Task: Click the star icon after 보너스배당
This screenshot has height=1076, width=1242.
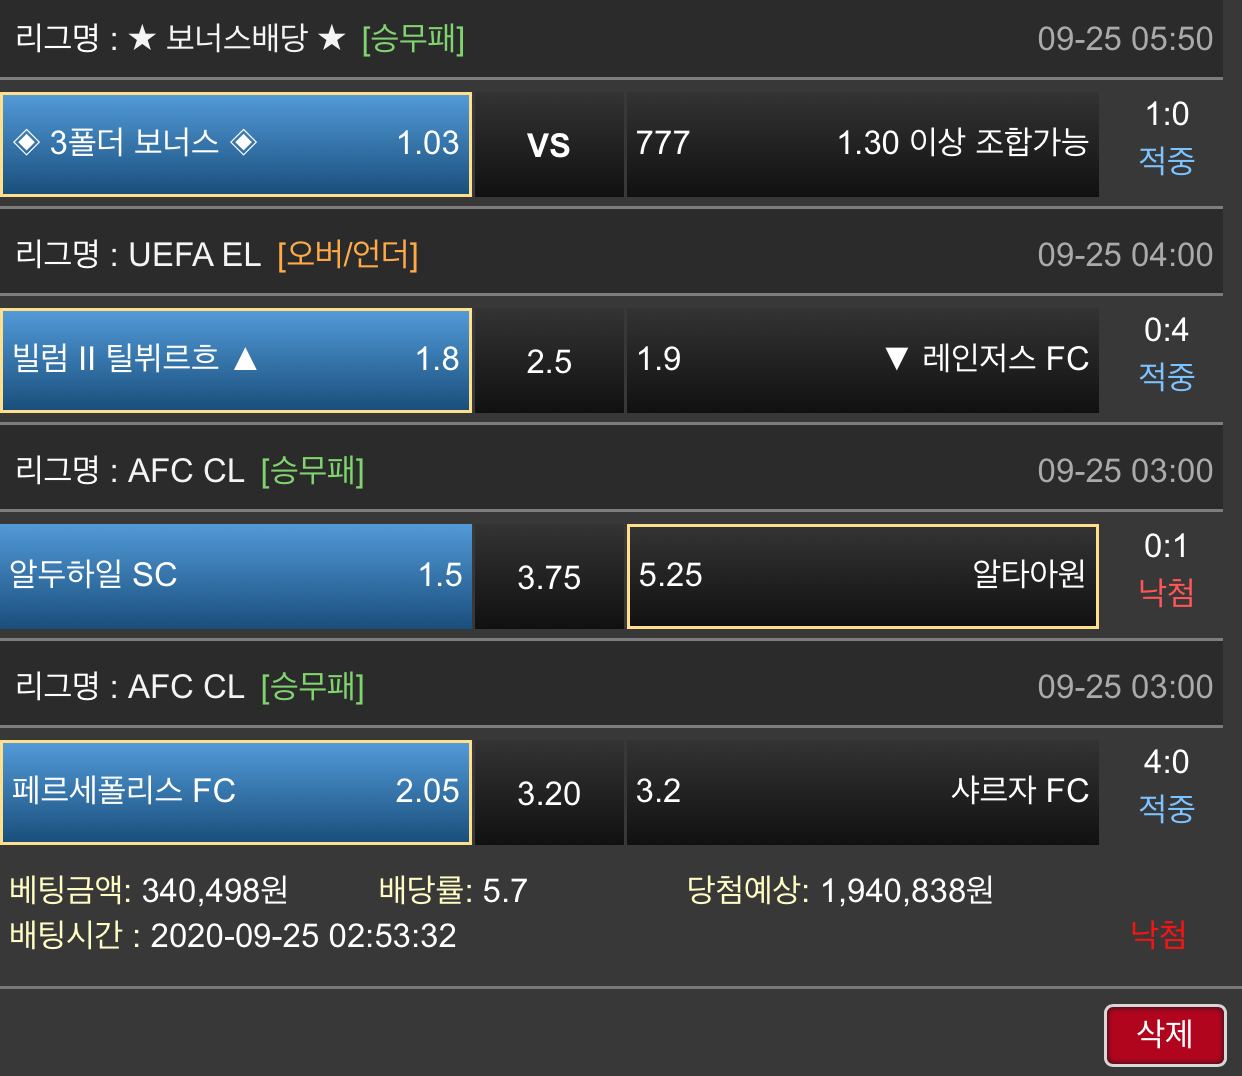Action: coord(331,39)
